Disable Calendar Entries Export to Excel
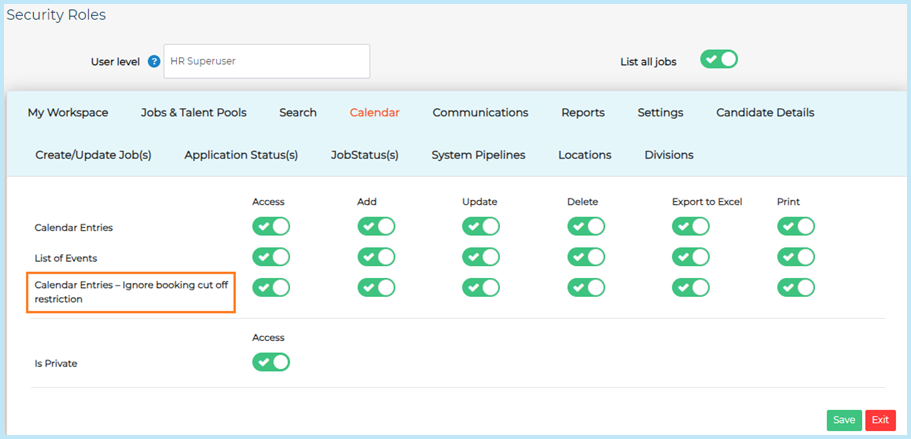 pyautogui.click(x=691, y=227)
